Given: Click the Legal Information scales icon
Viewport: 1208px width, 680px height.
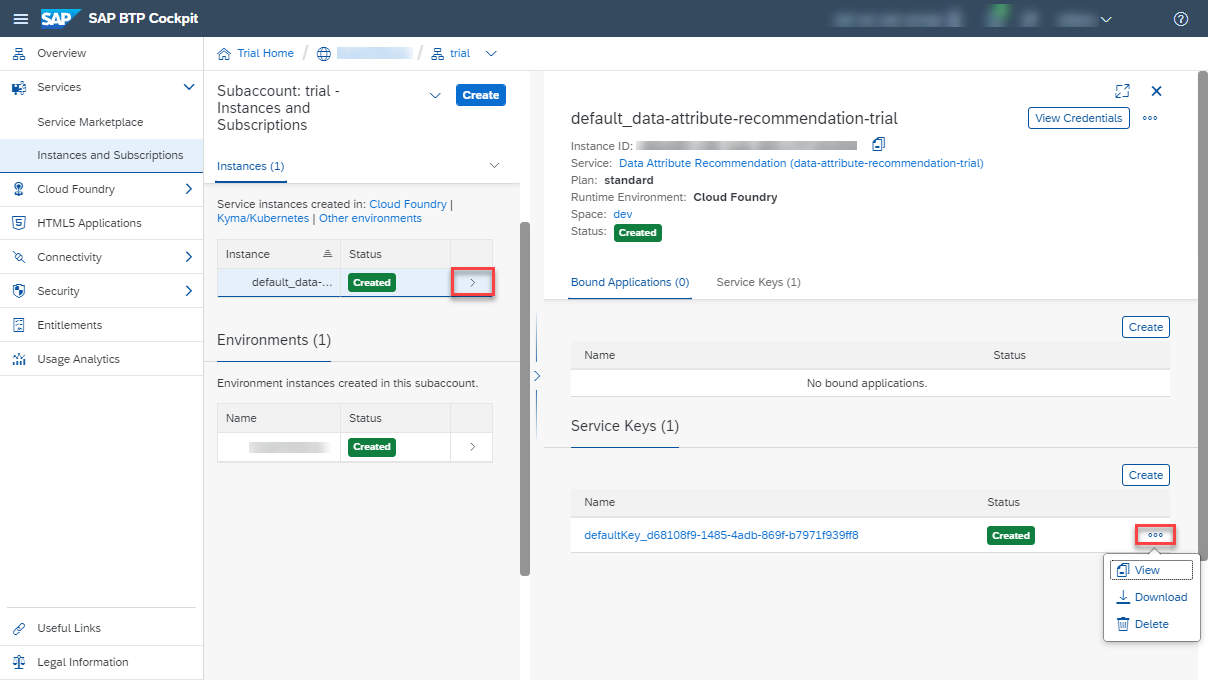Looking at the screenshot, I should [18, 662].
